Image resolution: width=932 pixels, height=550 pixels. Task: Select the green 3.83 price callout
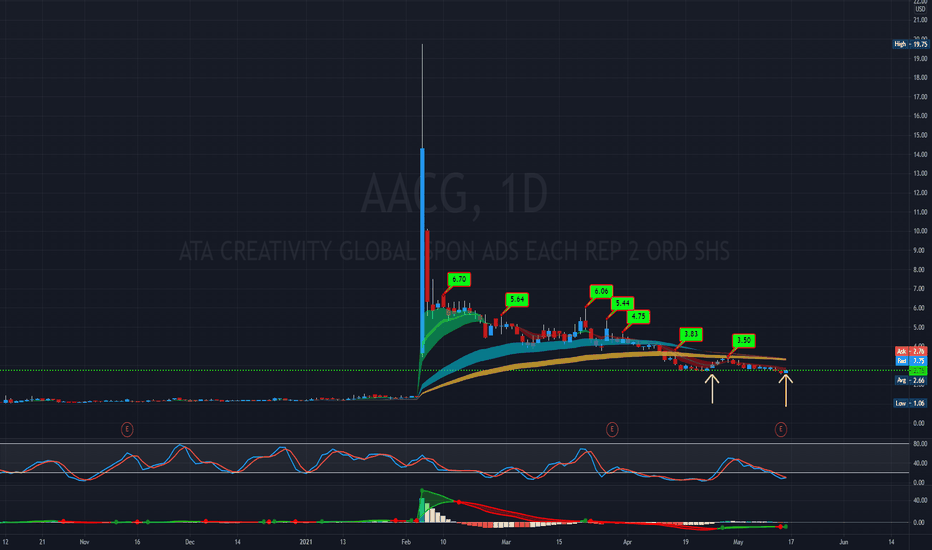(691, 334)
